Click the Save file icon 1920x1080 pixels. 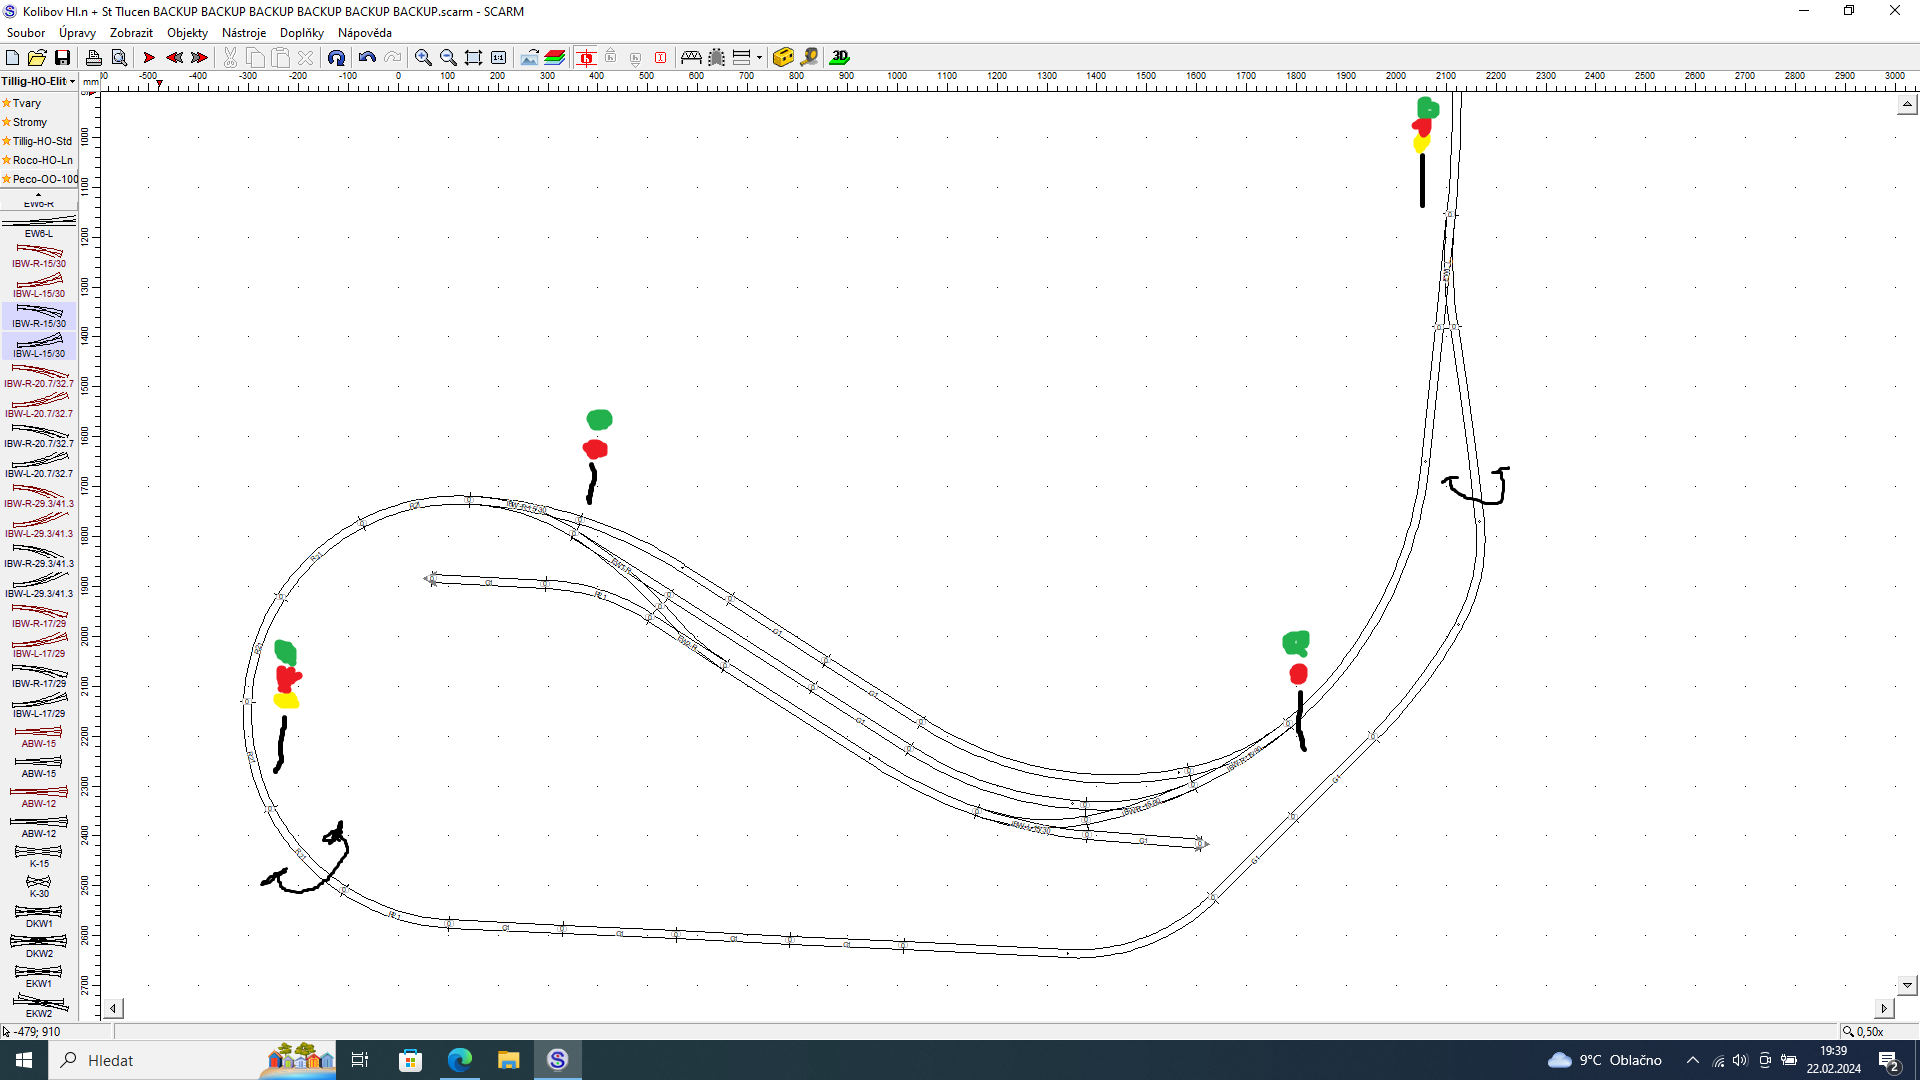click(62, 58)
